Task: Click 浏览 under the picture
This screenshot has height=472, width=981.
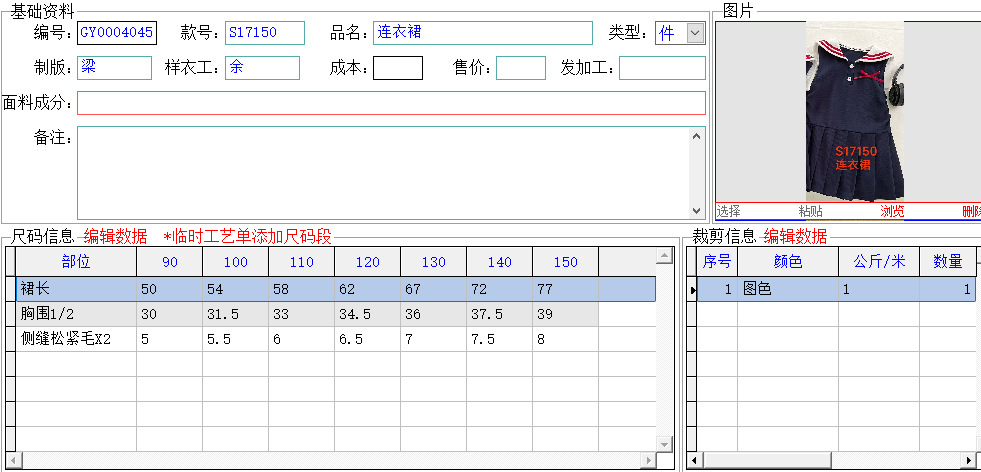Action: tap(892, 212)
